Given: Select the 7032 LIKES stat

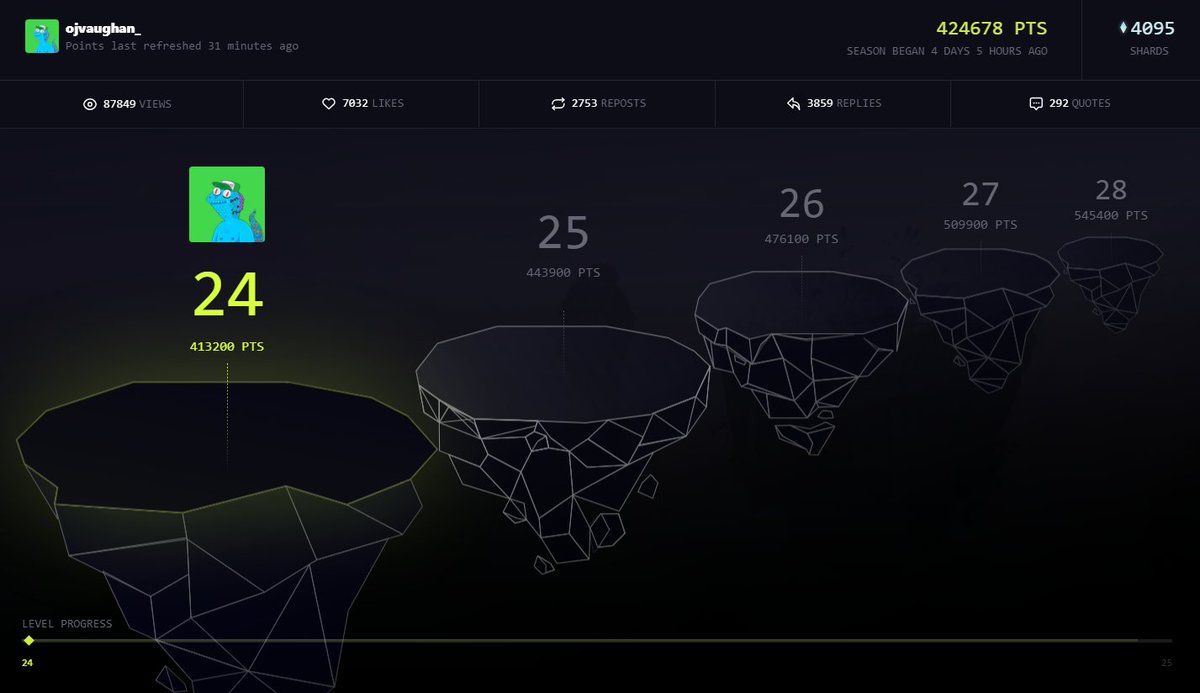Looking at the screenshot, I should (x=362, y=103).
